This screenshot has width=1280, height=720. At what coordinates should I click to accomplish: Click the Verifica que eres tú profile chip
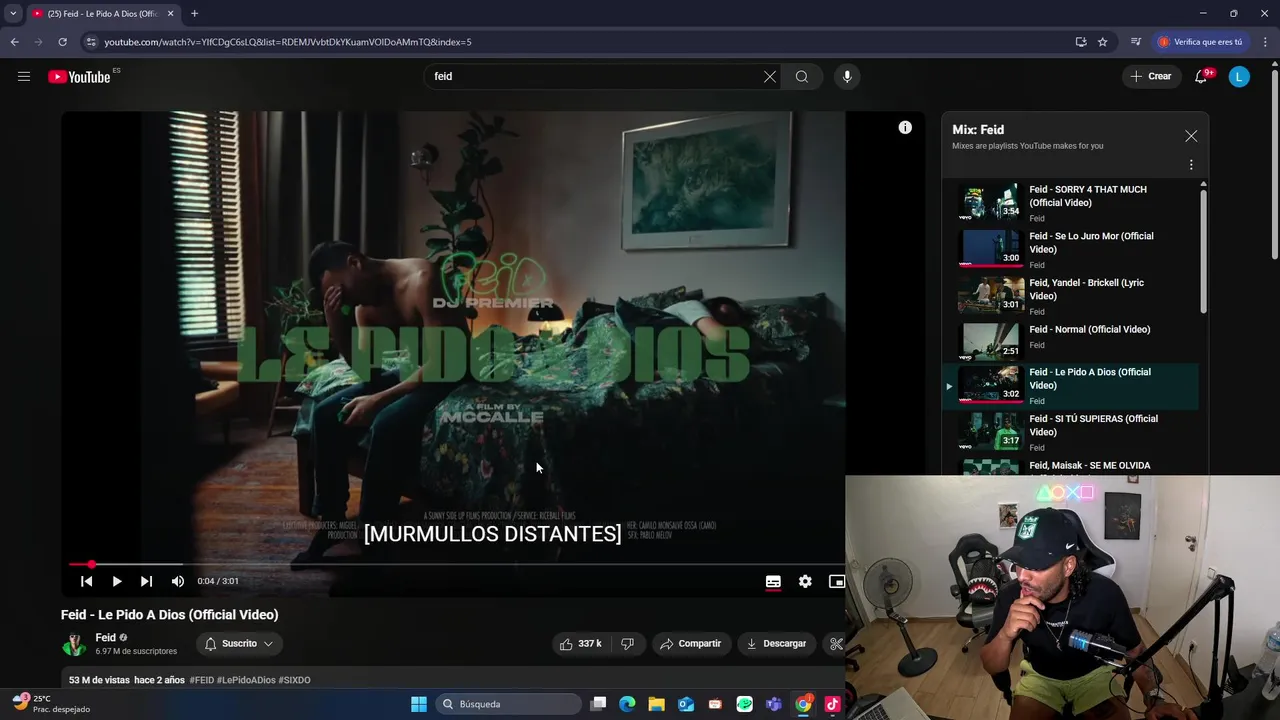click(x=1200, y=42)
